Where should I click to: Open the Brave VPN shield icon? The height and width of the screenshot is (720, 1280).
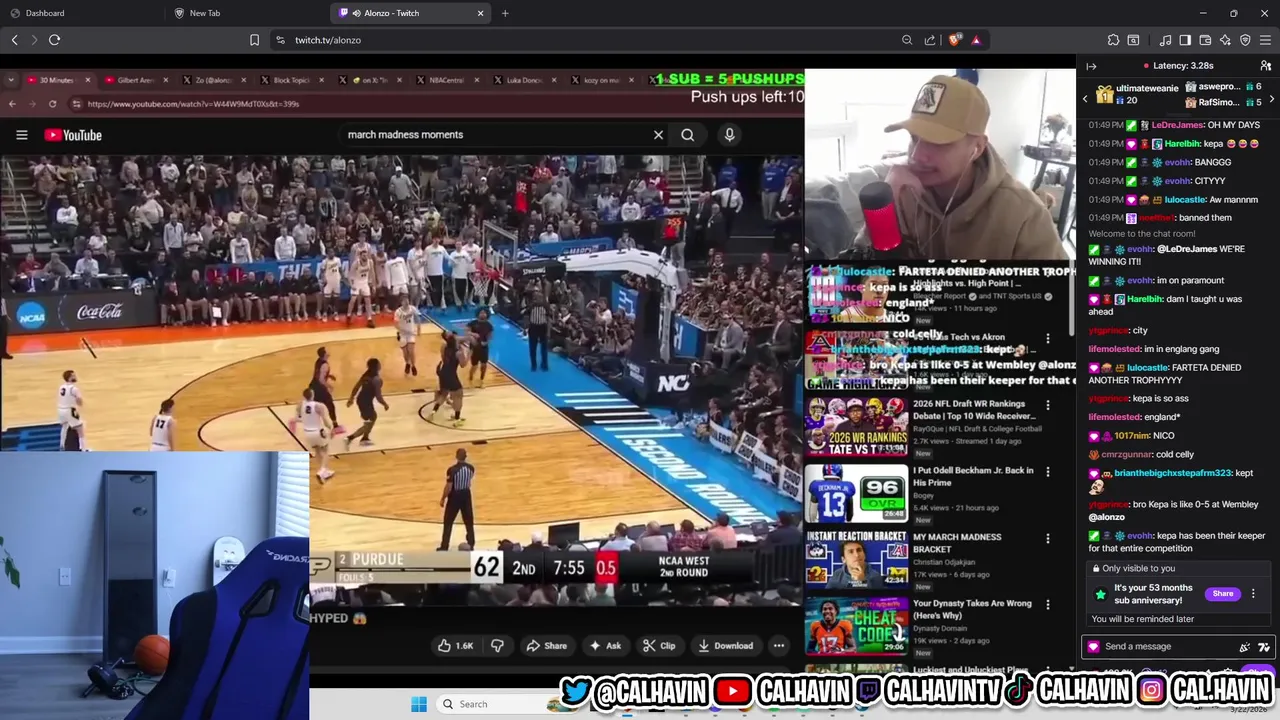tap(1245, 40)
